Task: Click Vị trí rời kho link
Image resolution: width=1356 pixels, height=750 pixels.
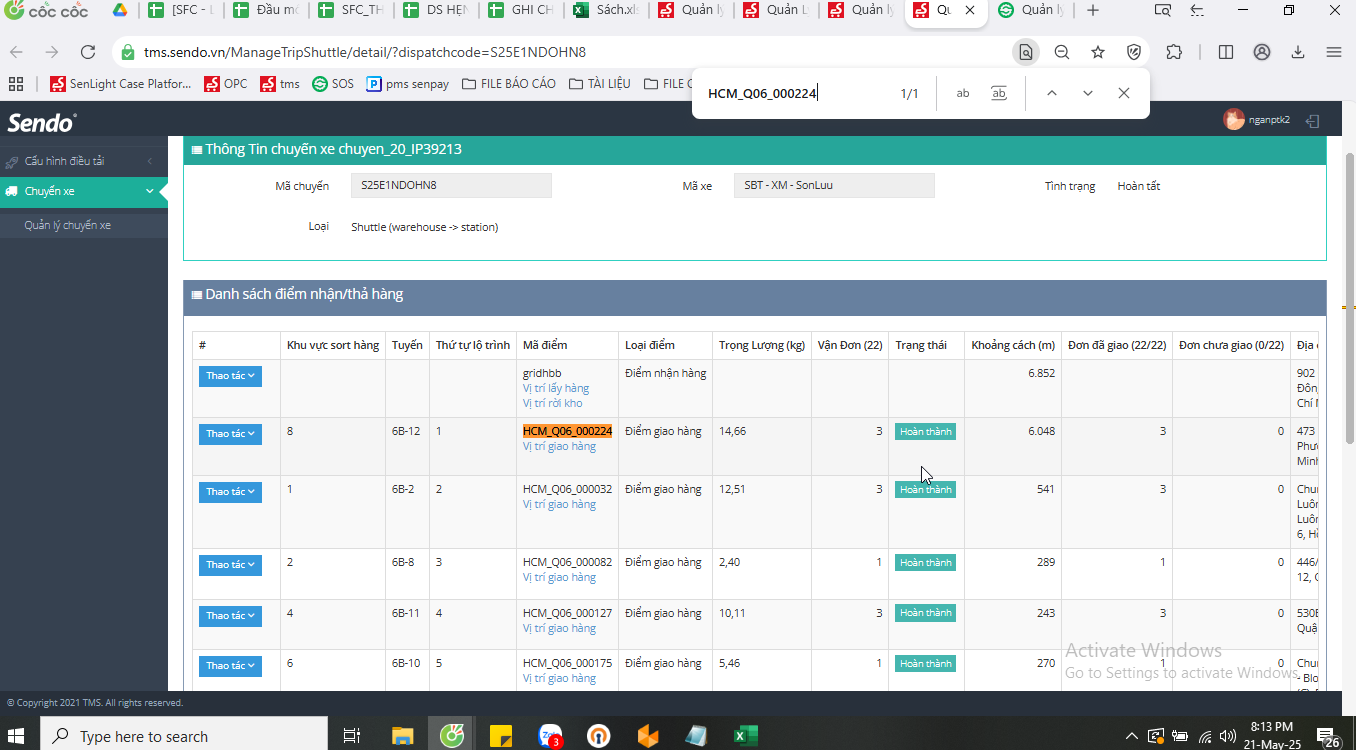Action: point(552,403)
